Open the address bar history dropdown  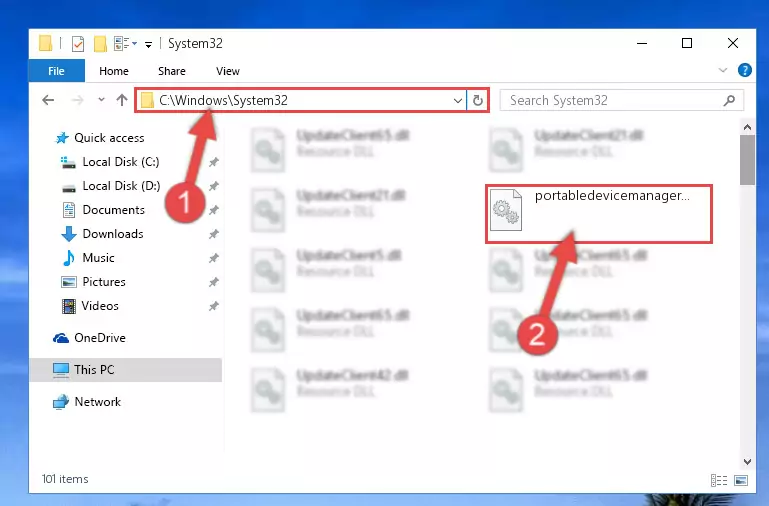click(458, 101)
